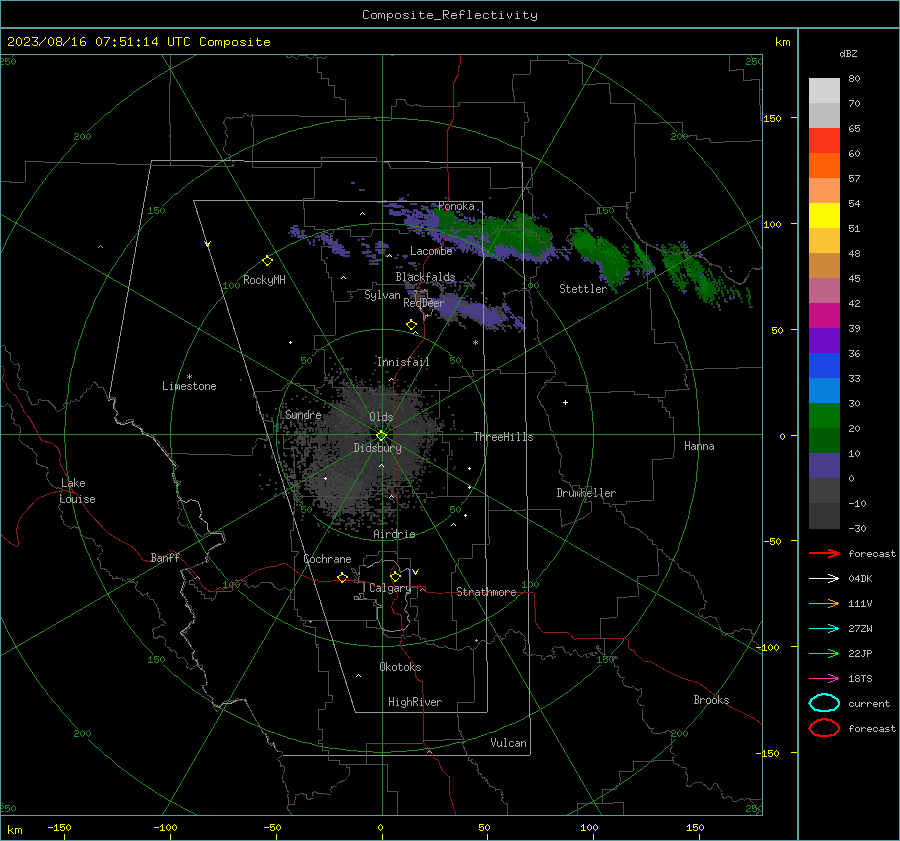Click the Banff label

point(165,557)
